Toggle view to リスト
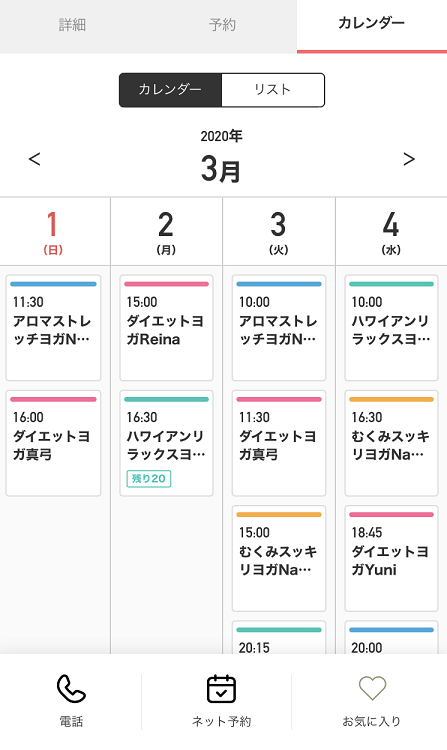The width and height of the screenshot is (447, 750). click(x=273, y=89)
